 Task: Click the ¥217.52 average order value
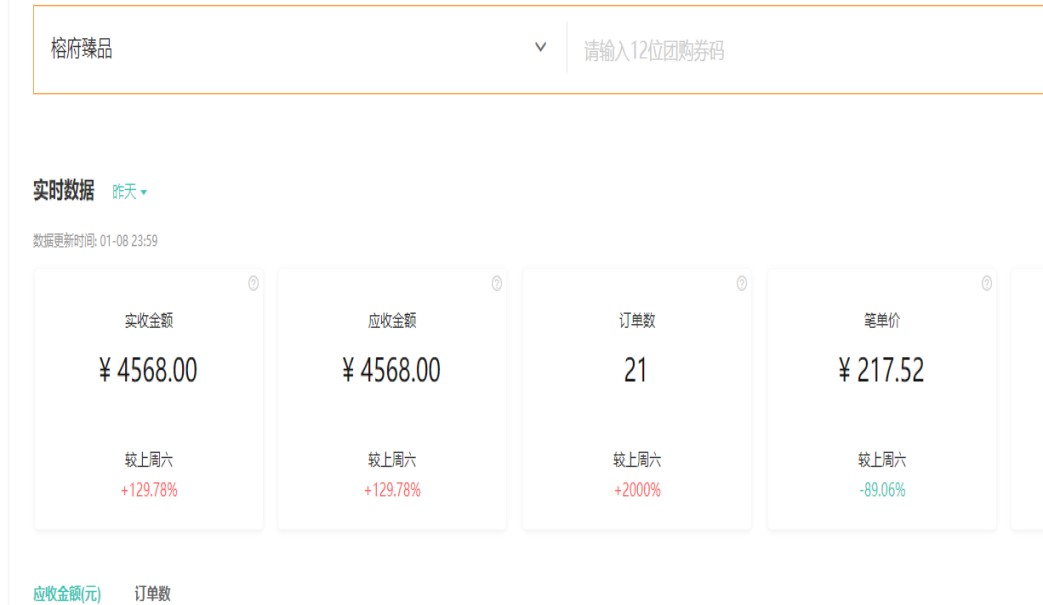(882, 371)
